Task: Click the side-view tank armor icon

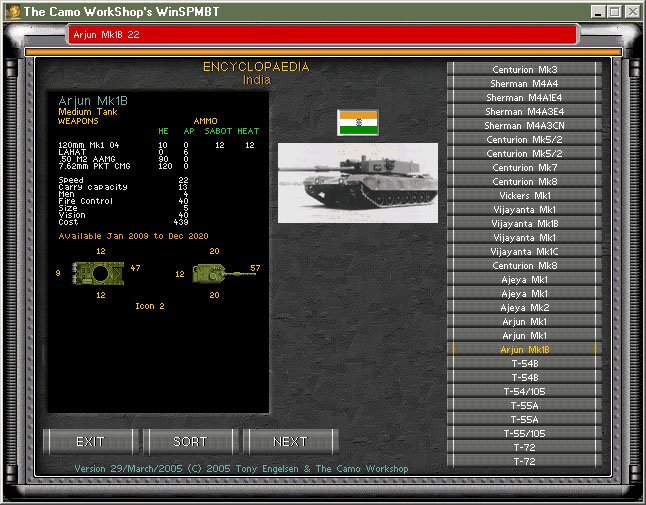Action: point(223,274)
